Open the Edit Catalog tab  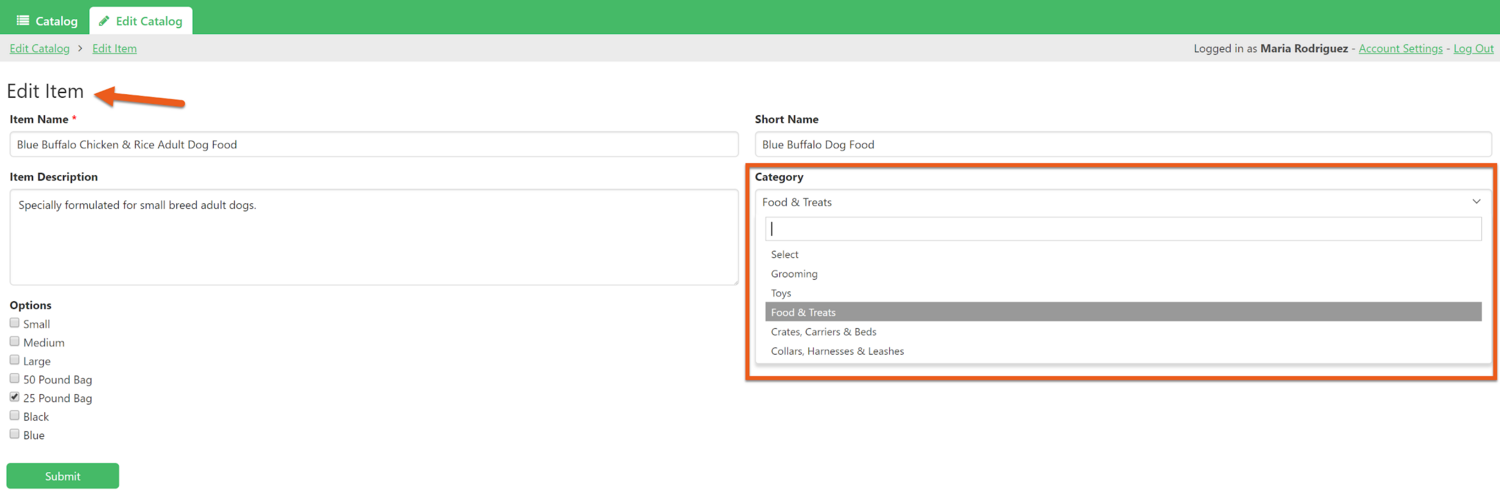coord(141,21)
